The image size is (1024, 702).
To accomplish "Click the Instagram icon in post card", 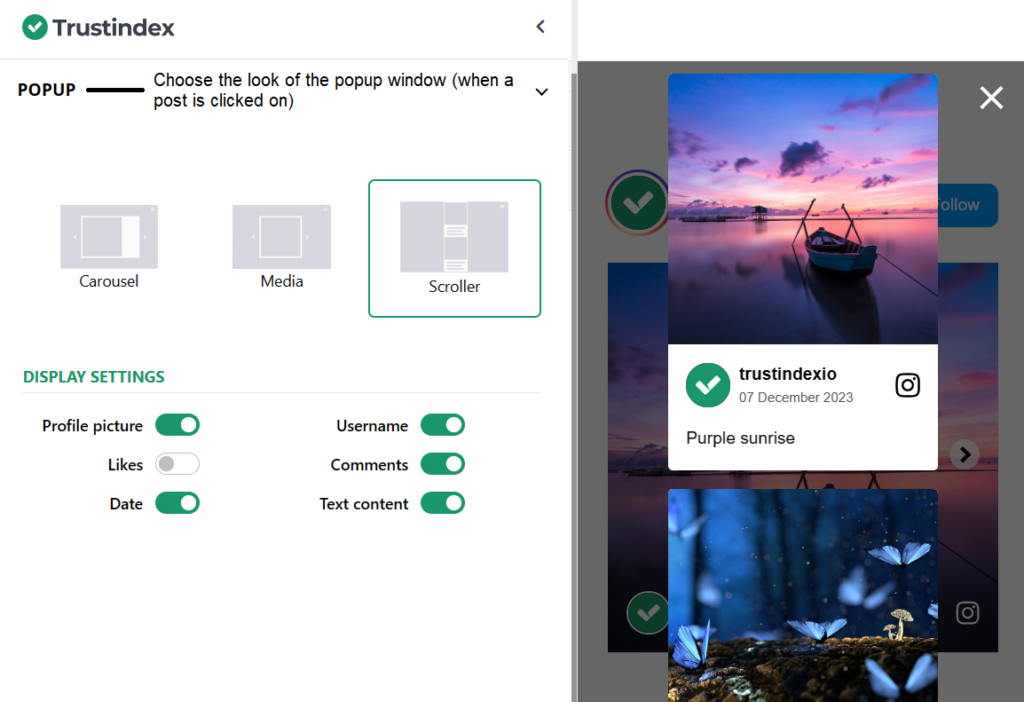I will (907, 385).
